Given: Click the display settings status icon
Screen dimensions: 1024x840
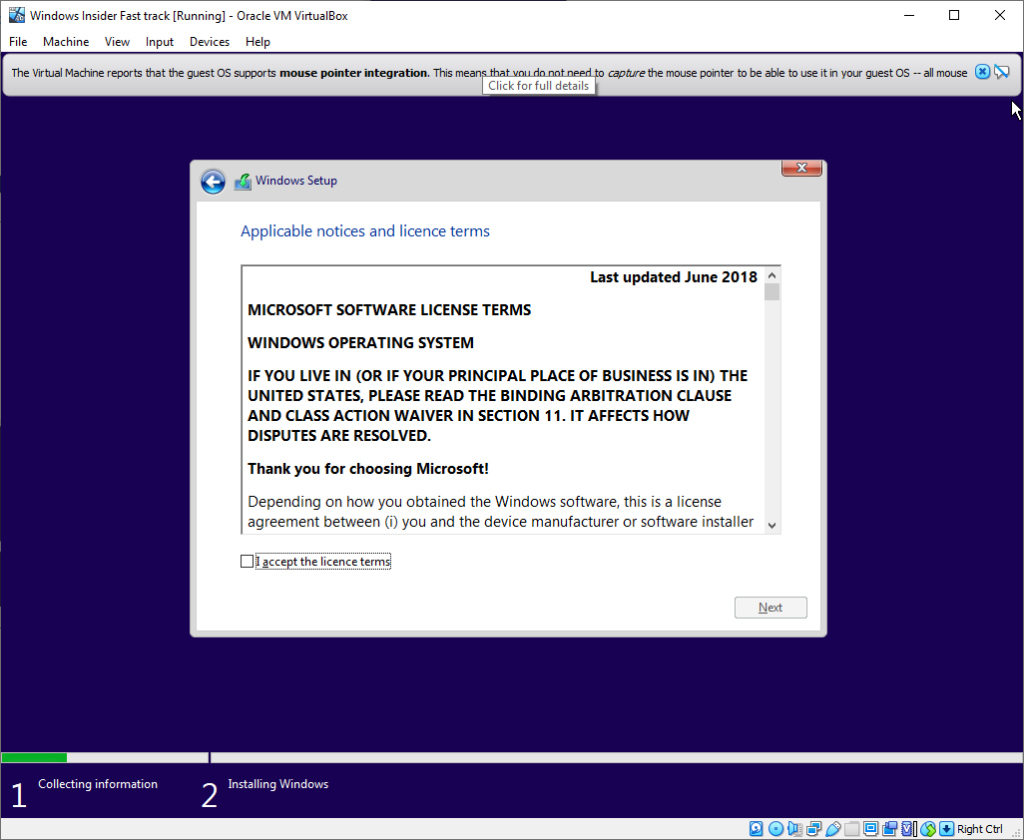Looking at the screenshot, I should coord(871,829).
